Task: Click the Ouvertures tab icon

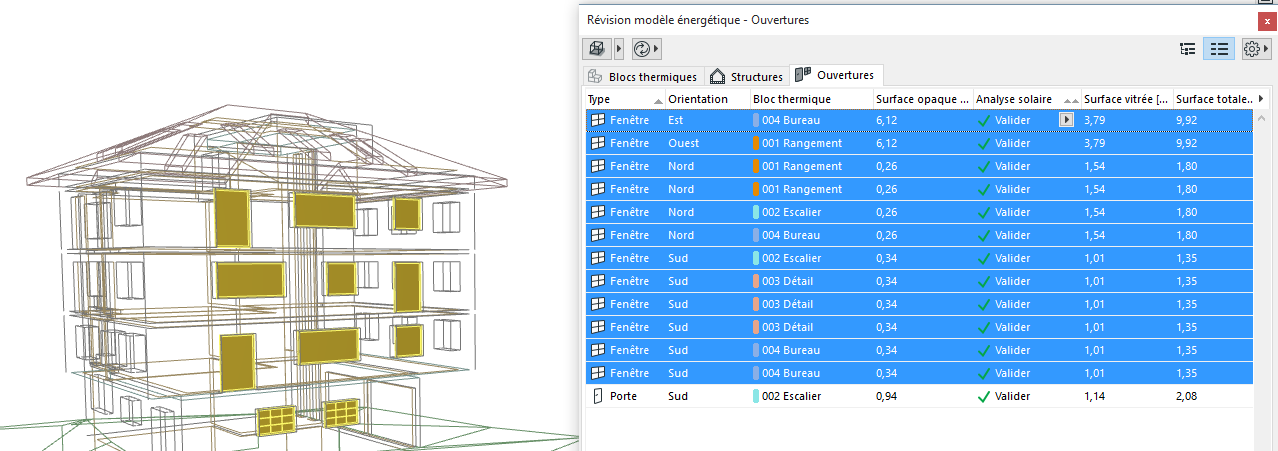Action: click(x=803, y=75)
